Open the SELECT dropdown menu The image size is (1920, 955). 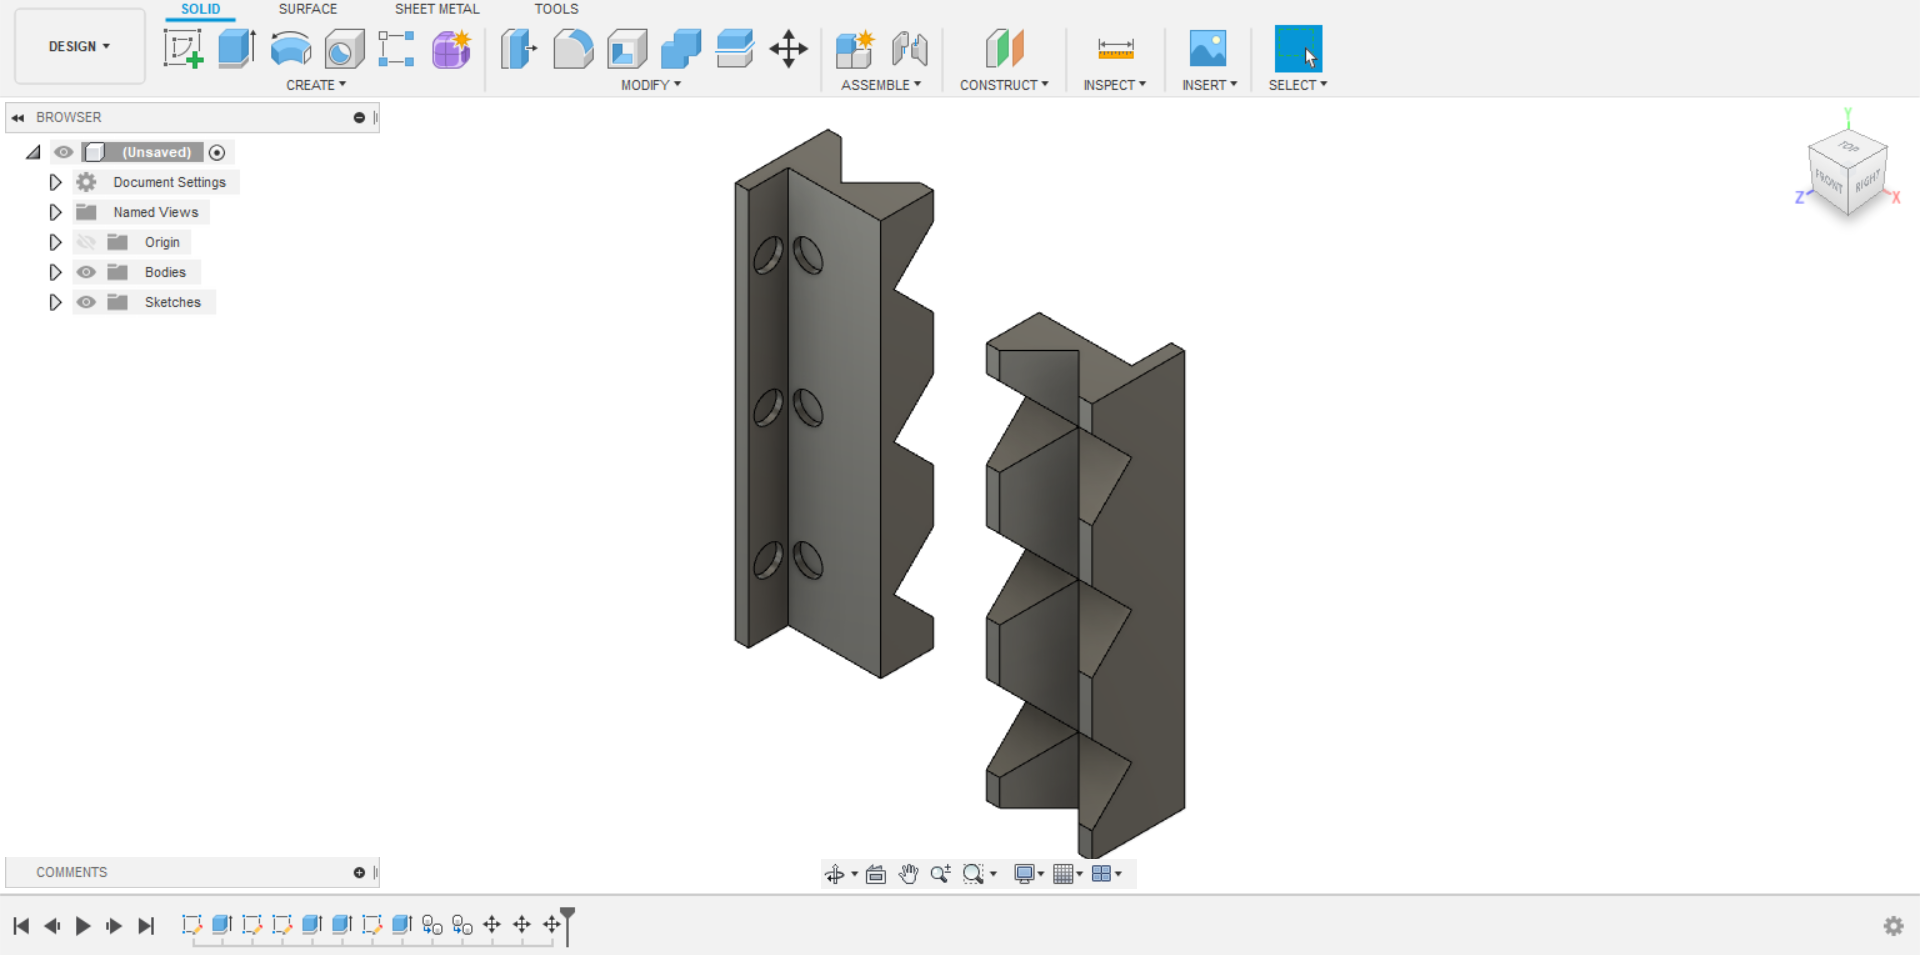[1298, 85]
